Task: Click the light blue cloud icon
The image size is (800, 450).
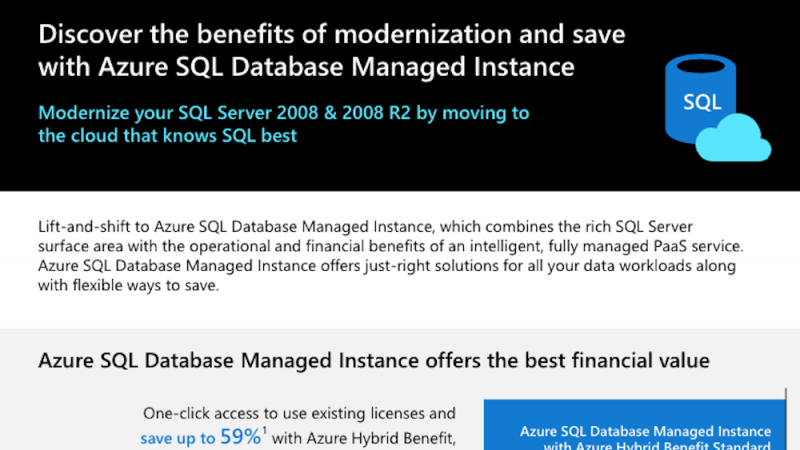Action: coord(733,138)
